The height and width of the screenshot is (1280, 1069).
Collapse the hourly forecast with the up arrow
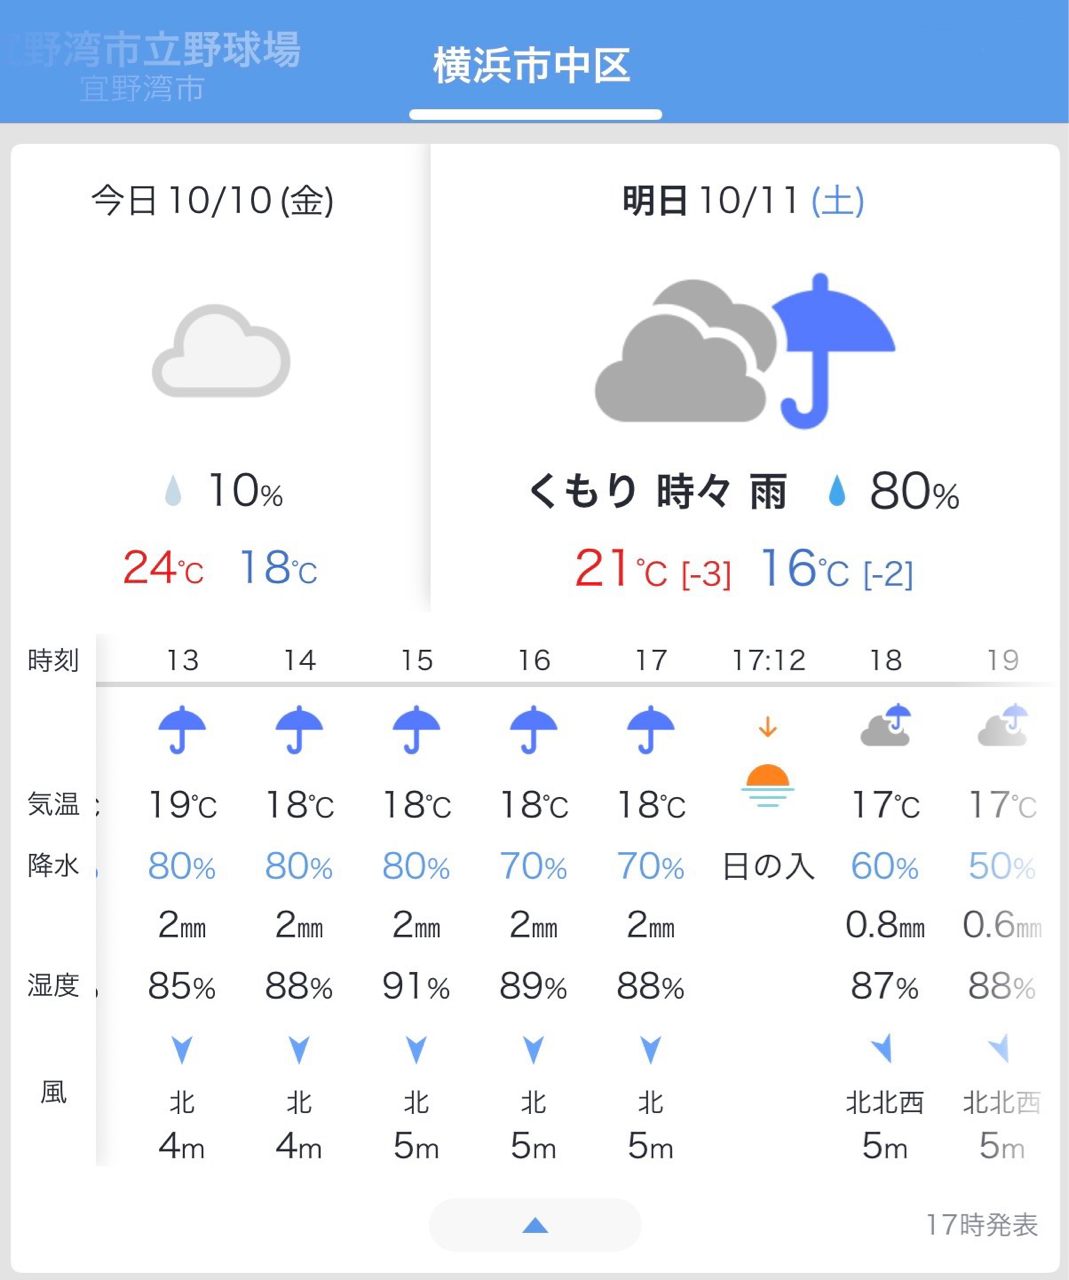[x=535, y=1225]
